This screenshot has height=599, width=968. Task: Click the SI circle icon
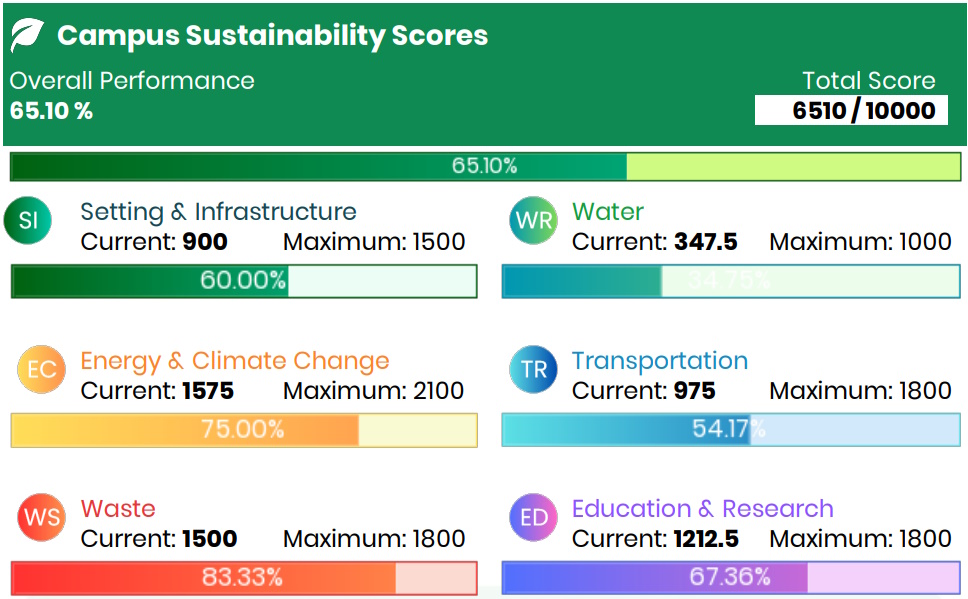[28, 221]
